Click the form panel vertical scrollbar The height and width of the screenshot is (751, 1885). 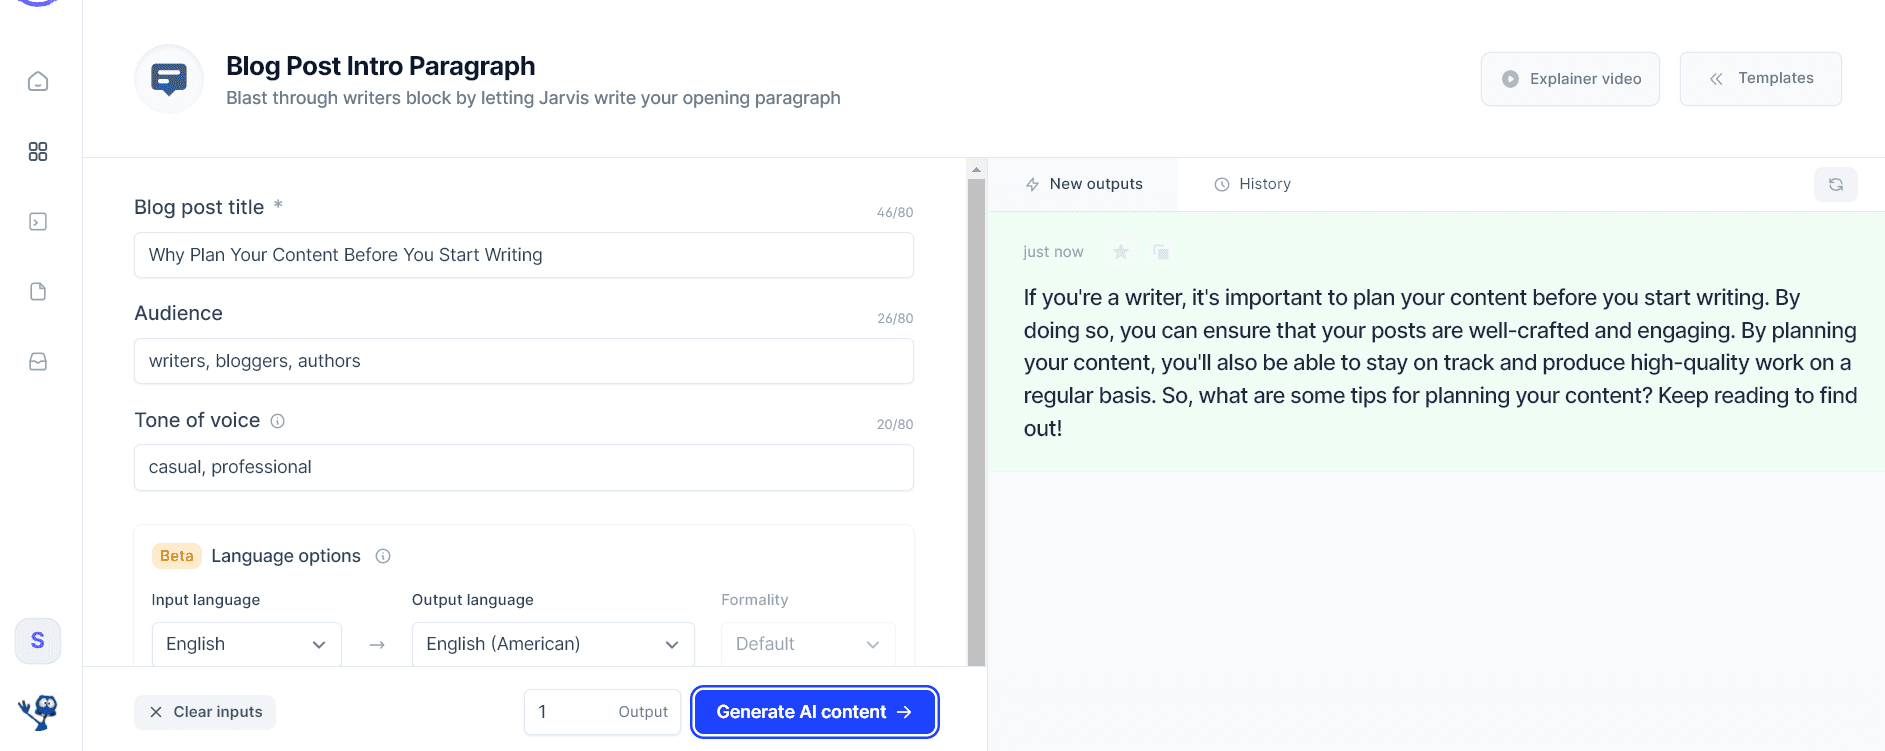click(976, 420)
